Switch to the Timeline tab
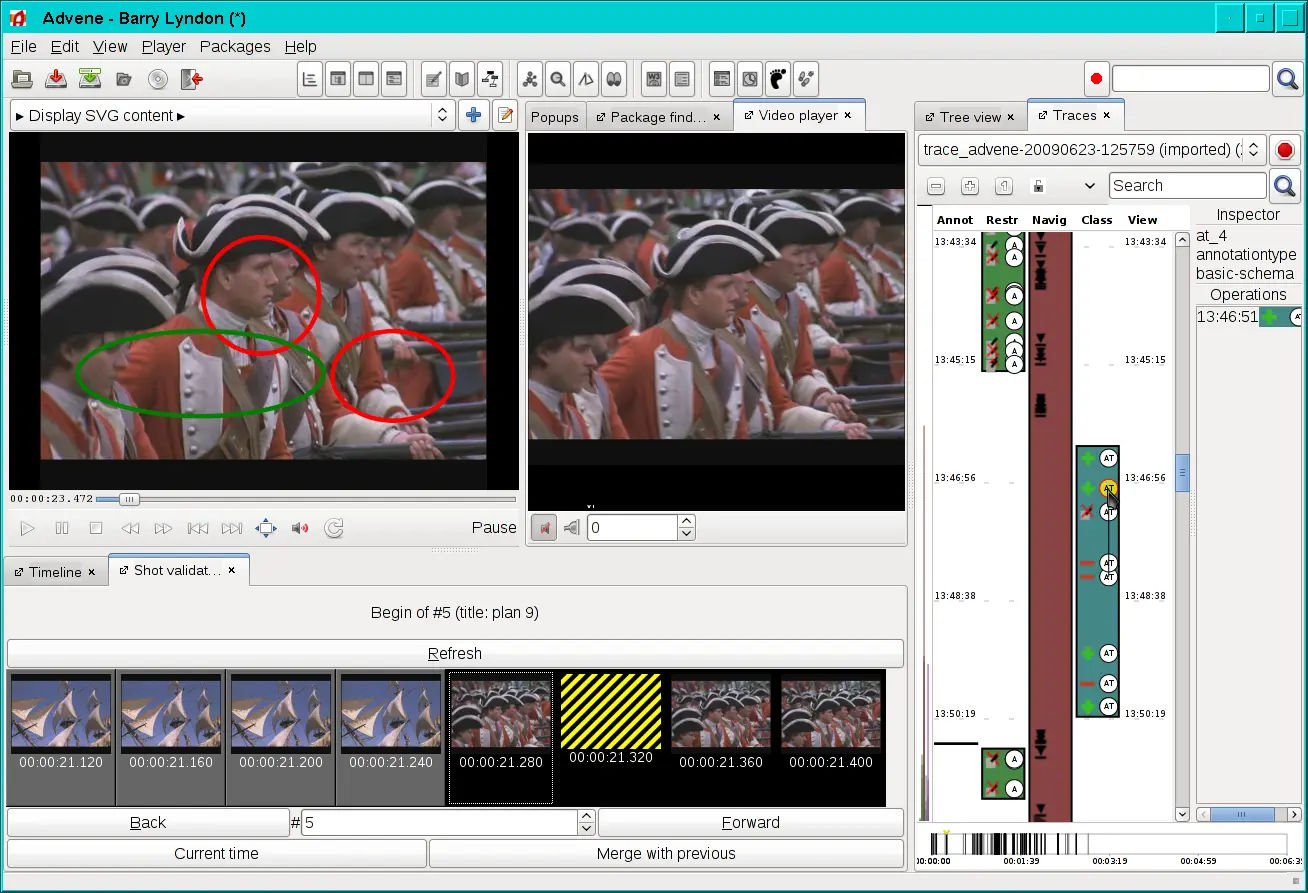 click(55, 572)
